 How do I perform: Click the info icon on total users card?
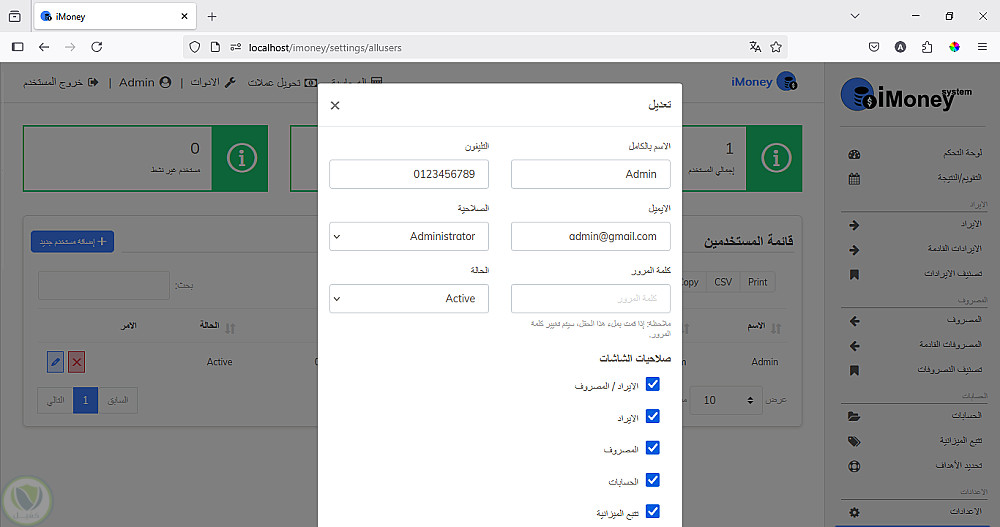click(x=776, y=158)
